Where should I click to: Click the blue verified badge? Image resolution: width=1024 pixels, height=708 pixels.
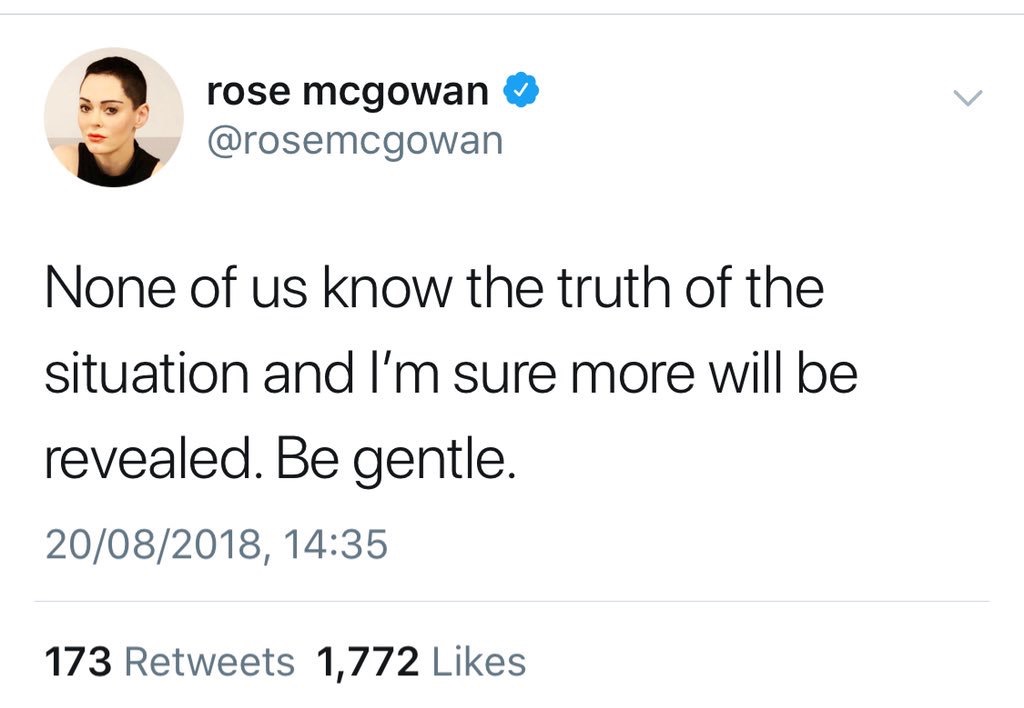(520, 91)
